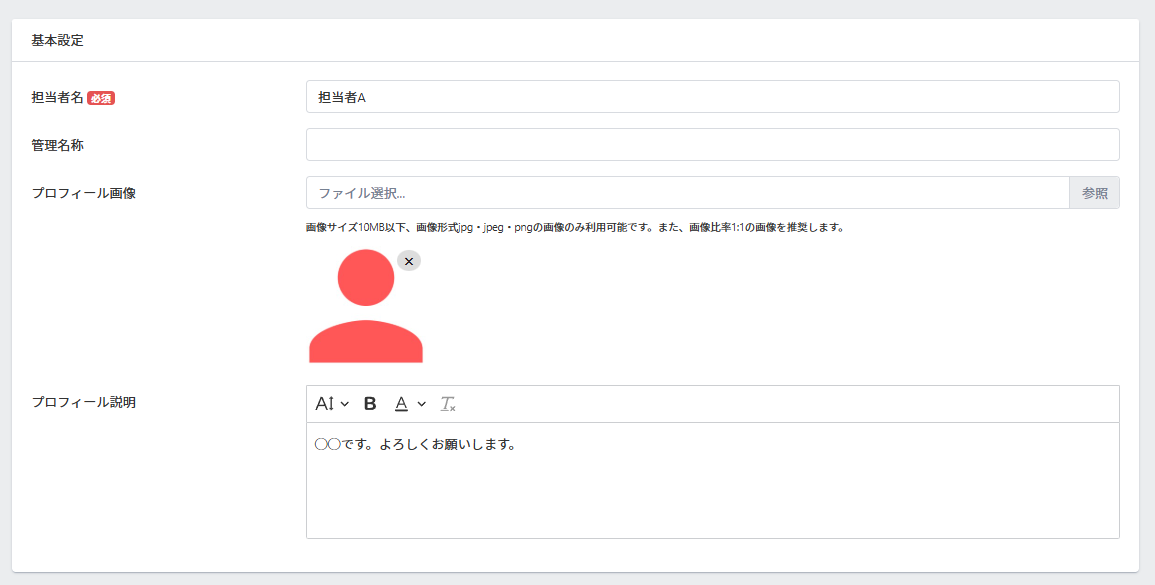Toggle bold formatting in profile editor
The image size is (1155, 585).
click(x=370, y=404)
